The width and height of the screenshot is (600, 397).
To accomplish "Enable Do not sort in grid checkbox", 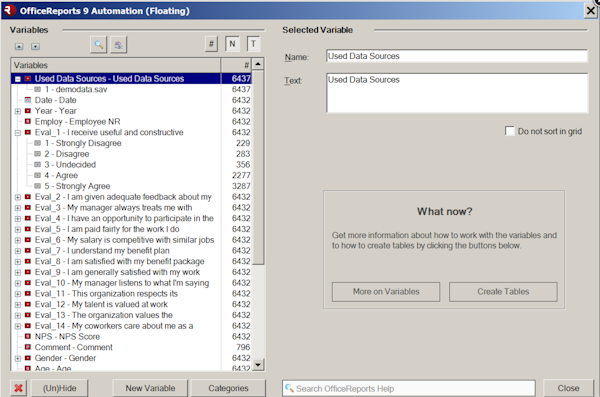I will pos(510,131).
